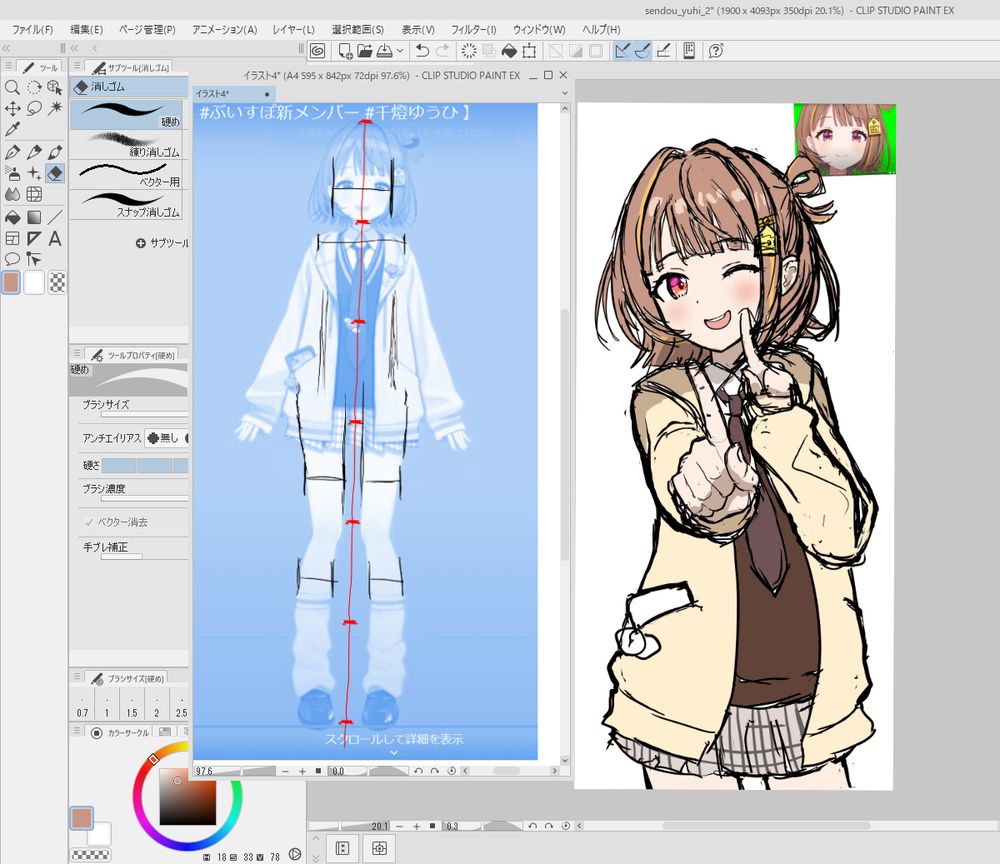The width and height of the screenshot is (1000, 864).
Task: Open Tool palette menu hamburger
Action: click(9, 66)
